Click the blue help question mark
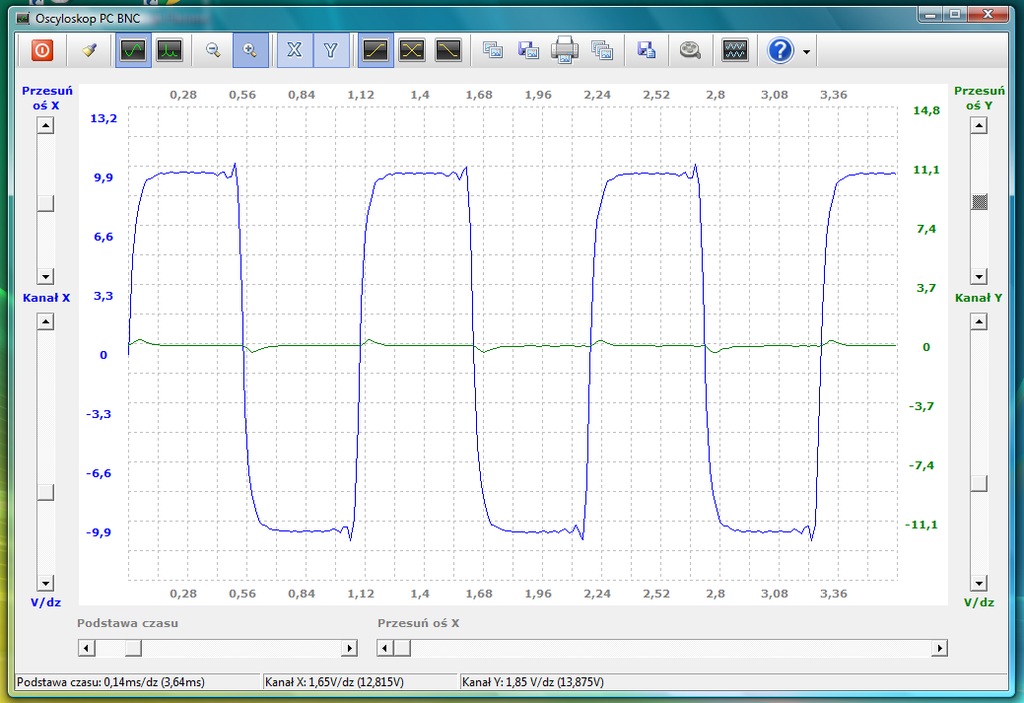 (781, 50)
